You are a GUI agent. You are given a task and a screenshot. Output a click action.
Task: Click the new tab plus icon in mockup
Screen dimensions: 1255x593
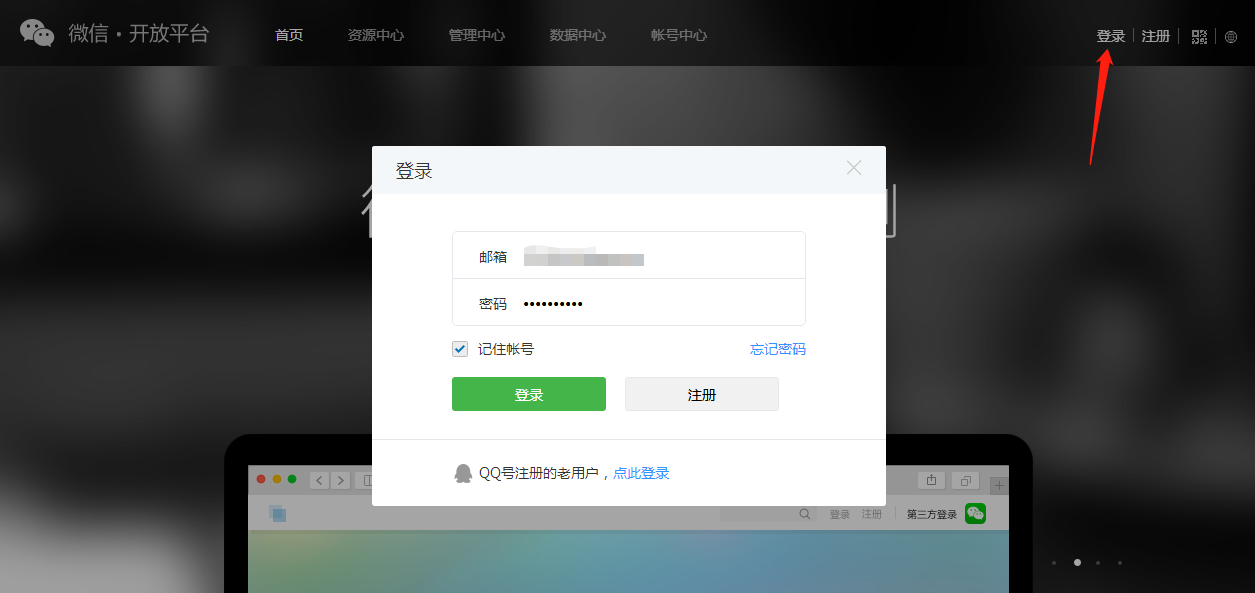click(998, 484)
